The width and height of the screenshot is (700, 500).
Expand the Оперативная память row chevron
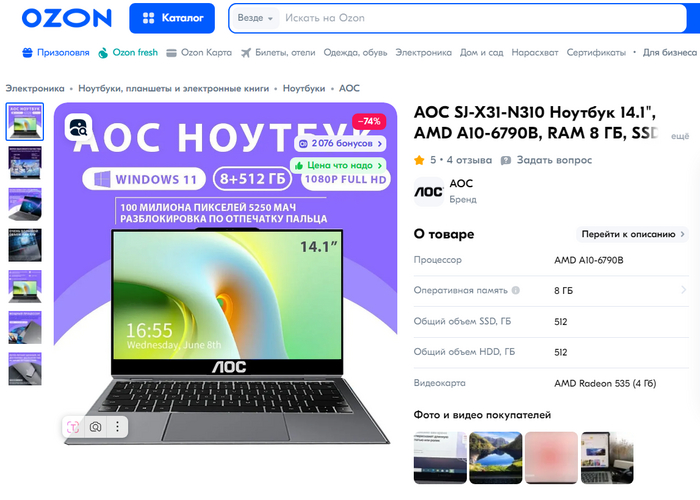click(683, 290)
